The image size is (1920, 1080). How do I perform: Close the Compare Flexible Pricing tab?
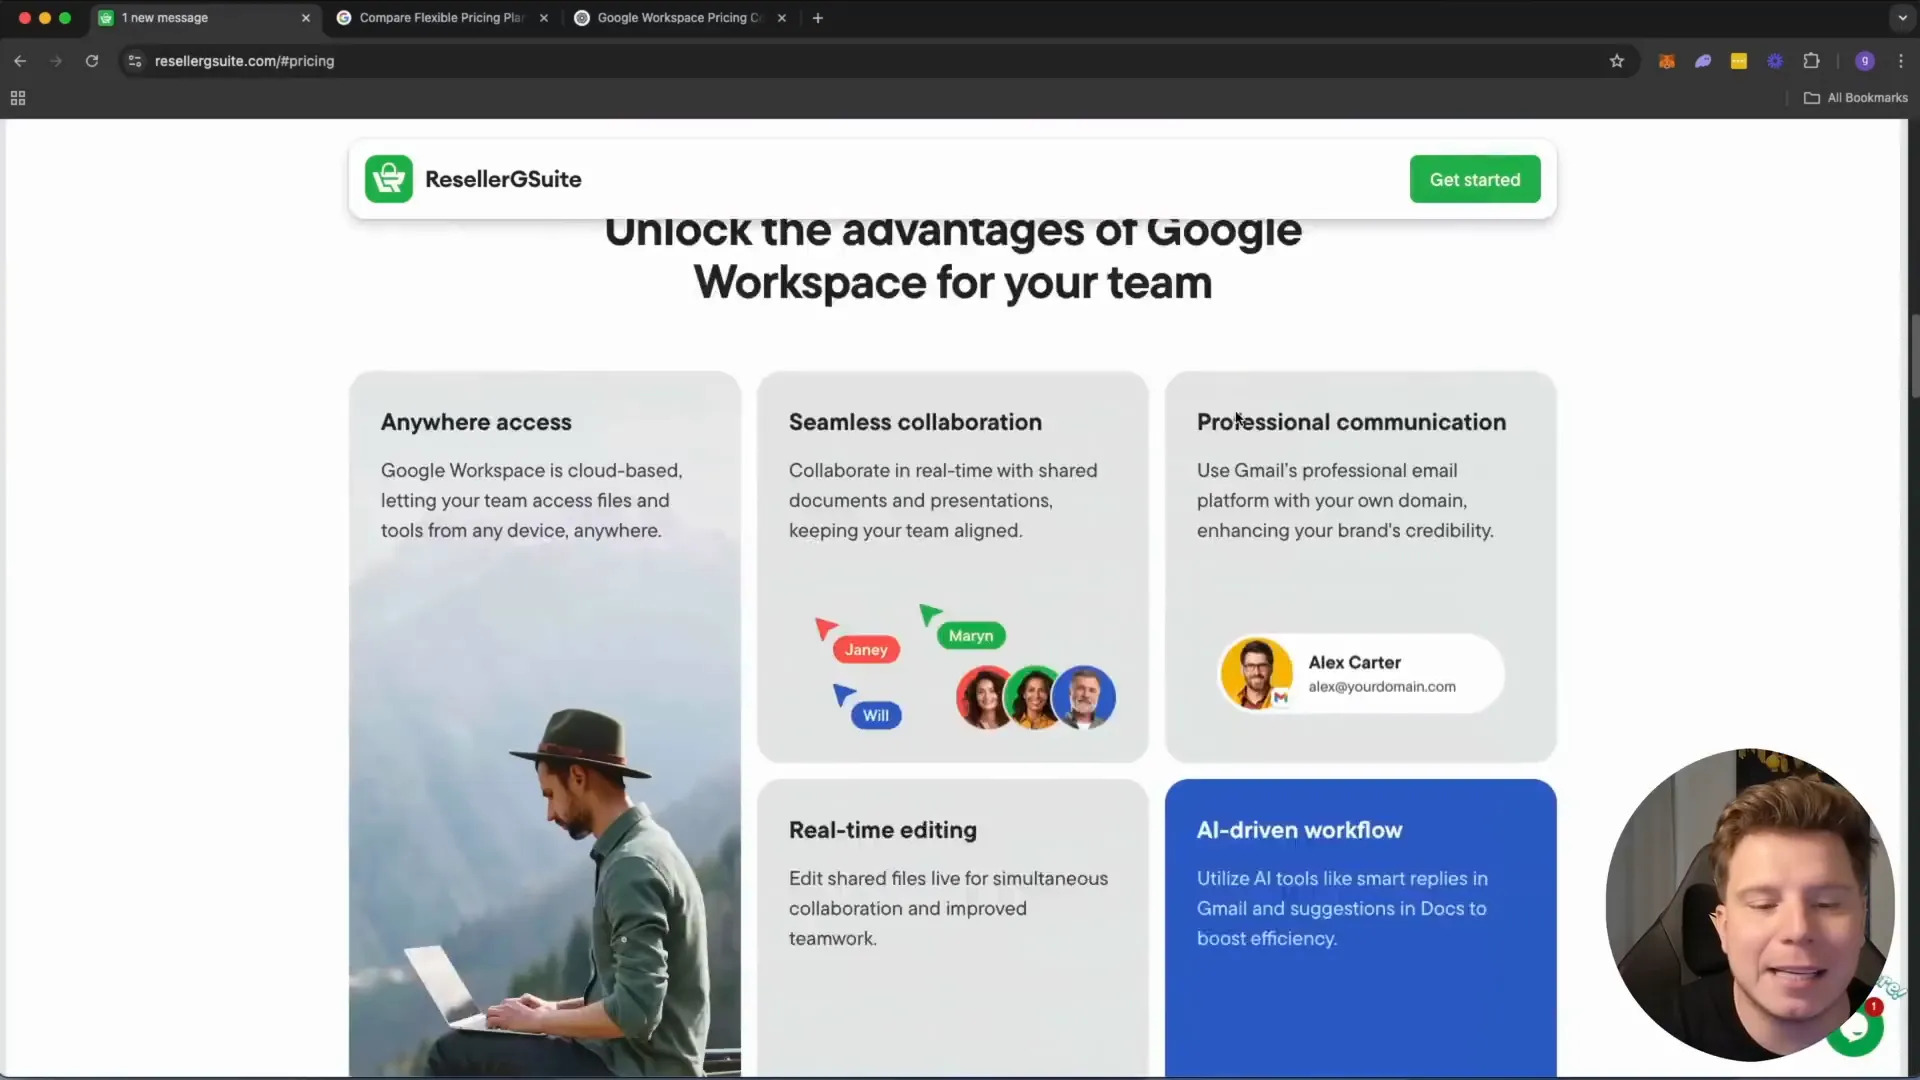click(x=544, y=18)
